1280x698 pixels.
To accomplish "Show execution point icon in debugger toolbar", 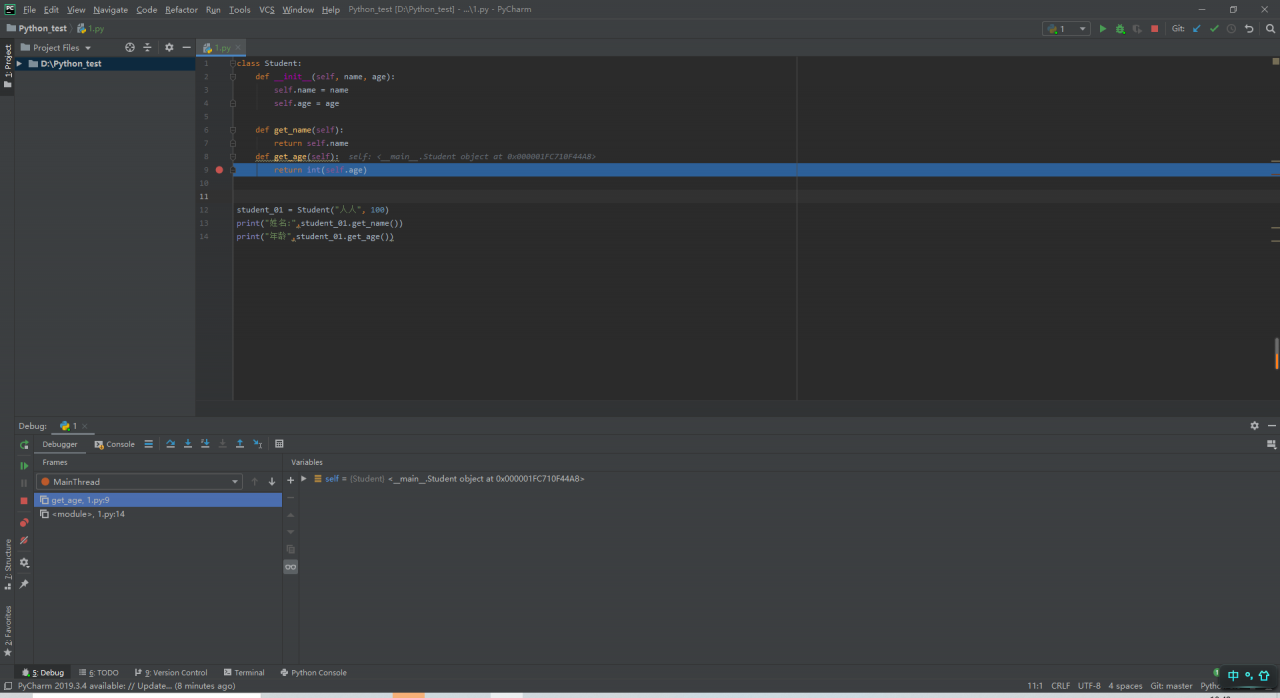I will [149, 444].
